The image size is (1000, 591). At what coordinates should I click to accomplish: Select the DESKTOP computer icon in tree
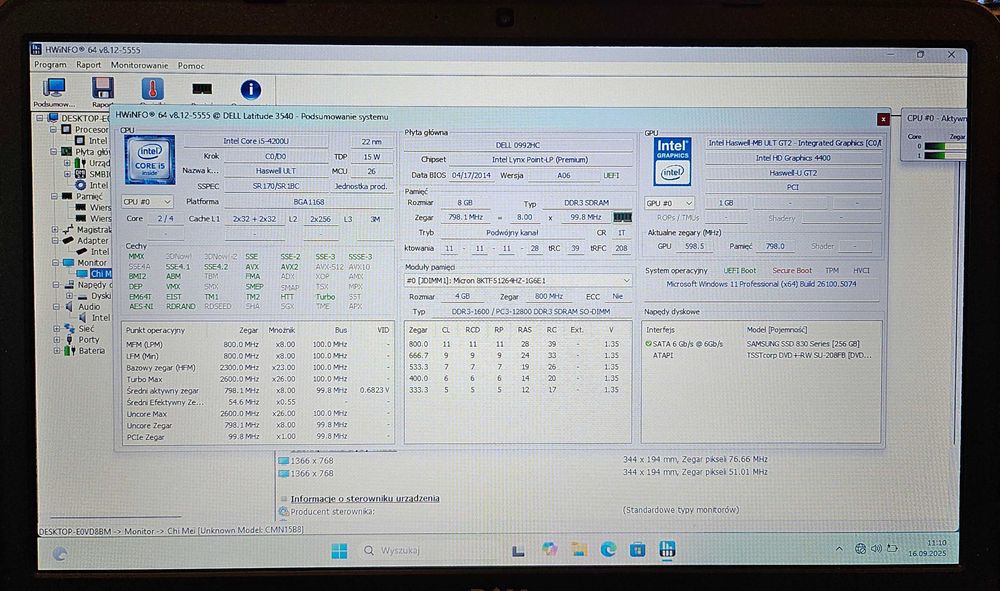click(53, 118)
